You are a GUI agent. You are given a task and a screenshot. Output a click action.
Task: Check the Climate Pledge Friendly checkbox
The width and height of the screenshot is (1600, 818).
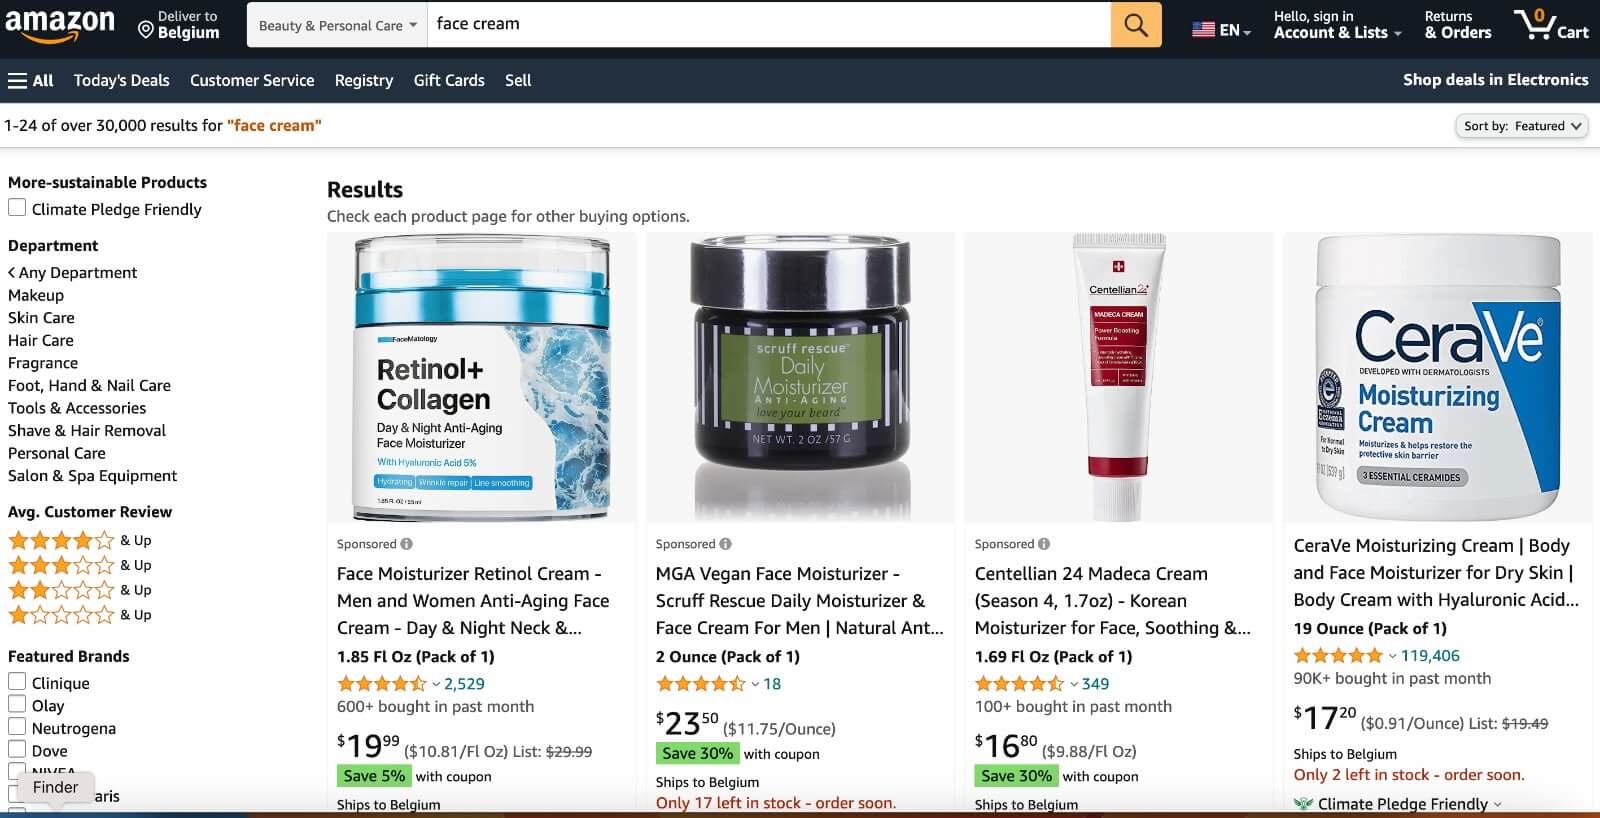[x=17, y=208]
